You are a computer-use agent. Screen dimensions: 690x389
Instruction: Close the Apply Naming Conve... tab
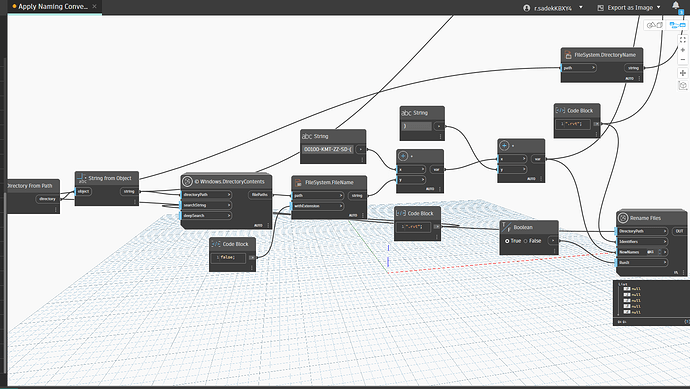(94, 6)
